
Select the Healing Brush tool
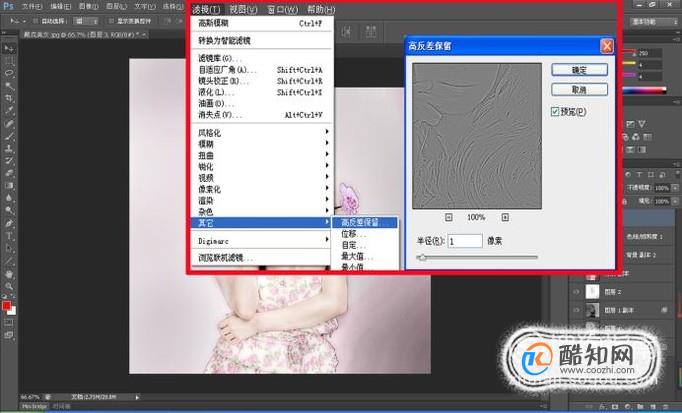click(9, 123)
